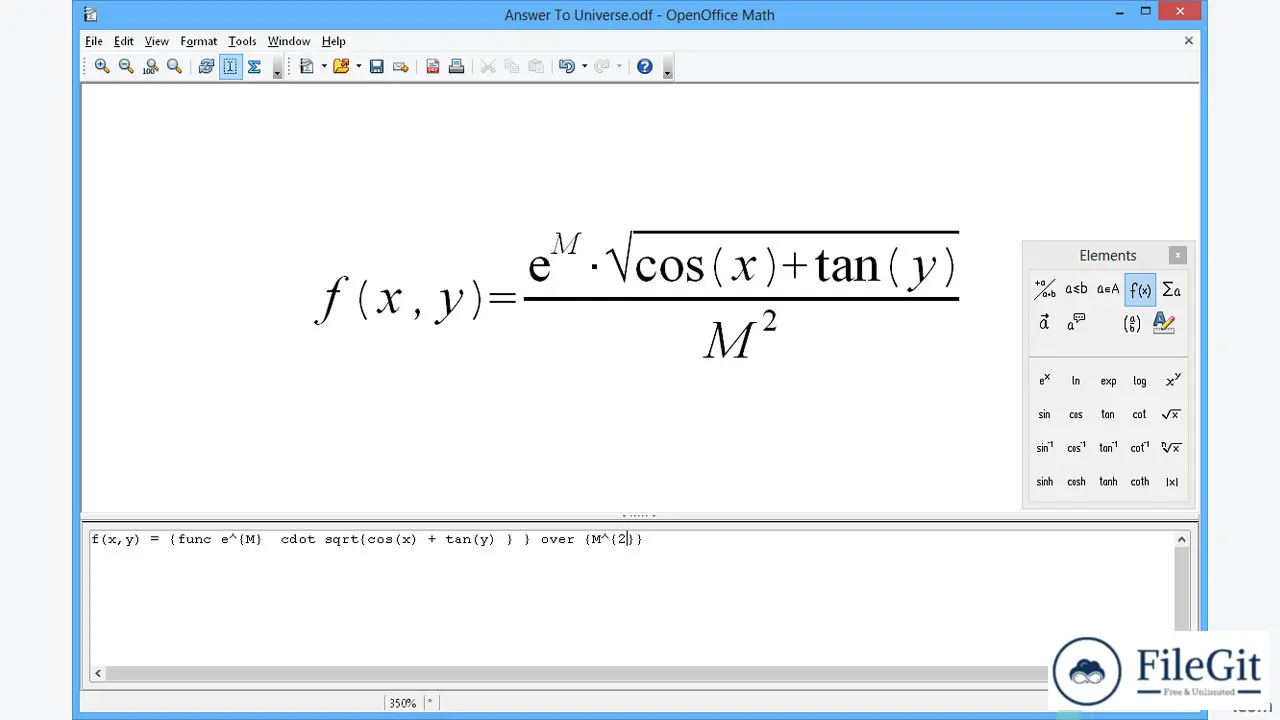Toggle the Formula Cursor button
The height and width of the screenshot is (720, 1280).
[x=230, y=66]
